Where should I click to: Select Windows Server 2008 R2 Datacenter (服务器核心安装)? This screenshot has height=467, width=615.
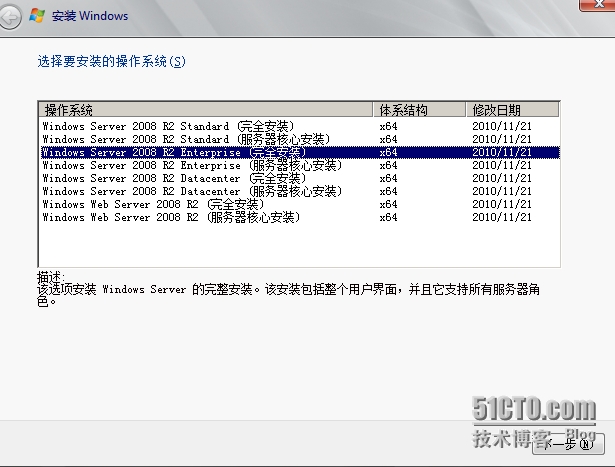300,191
